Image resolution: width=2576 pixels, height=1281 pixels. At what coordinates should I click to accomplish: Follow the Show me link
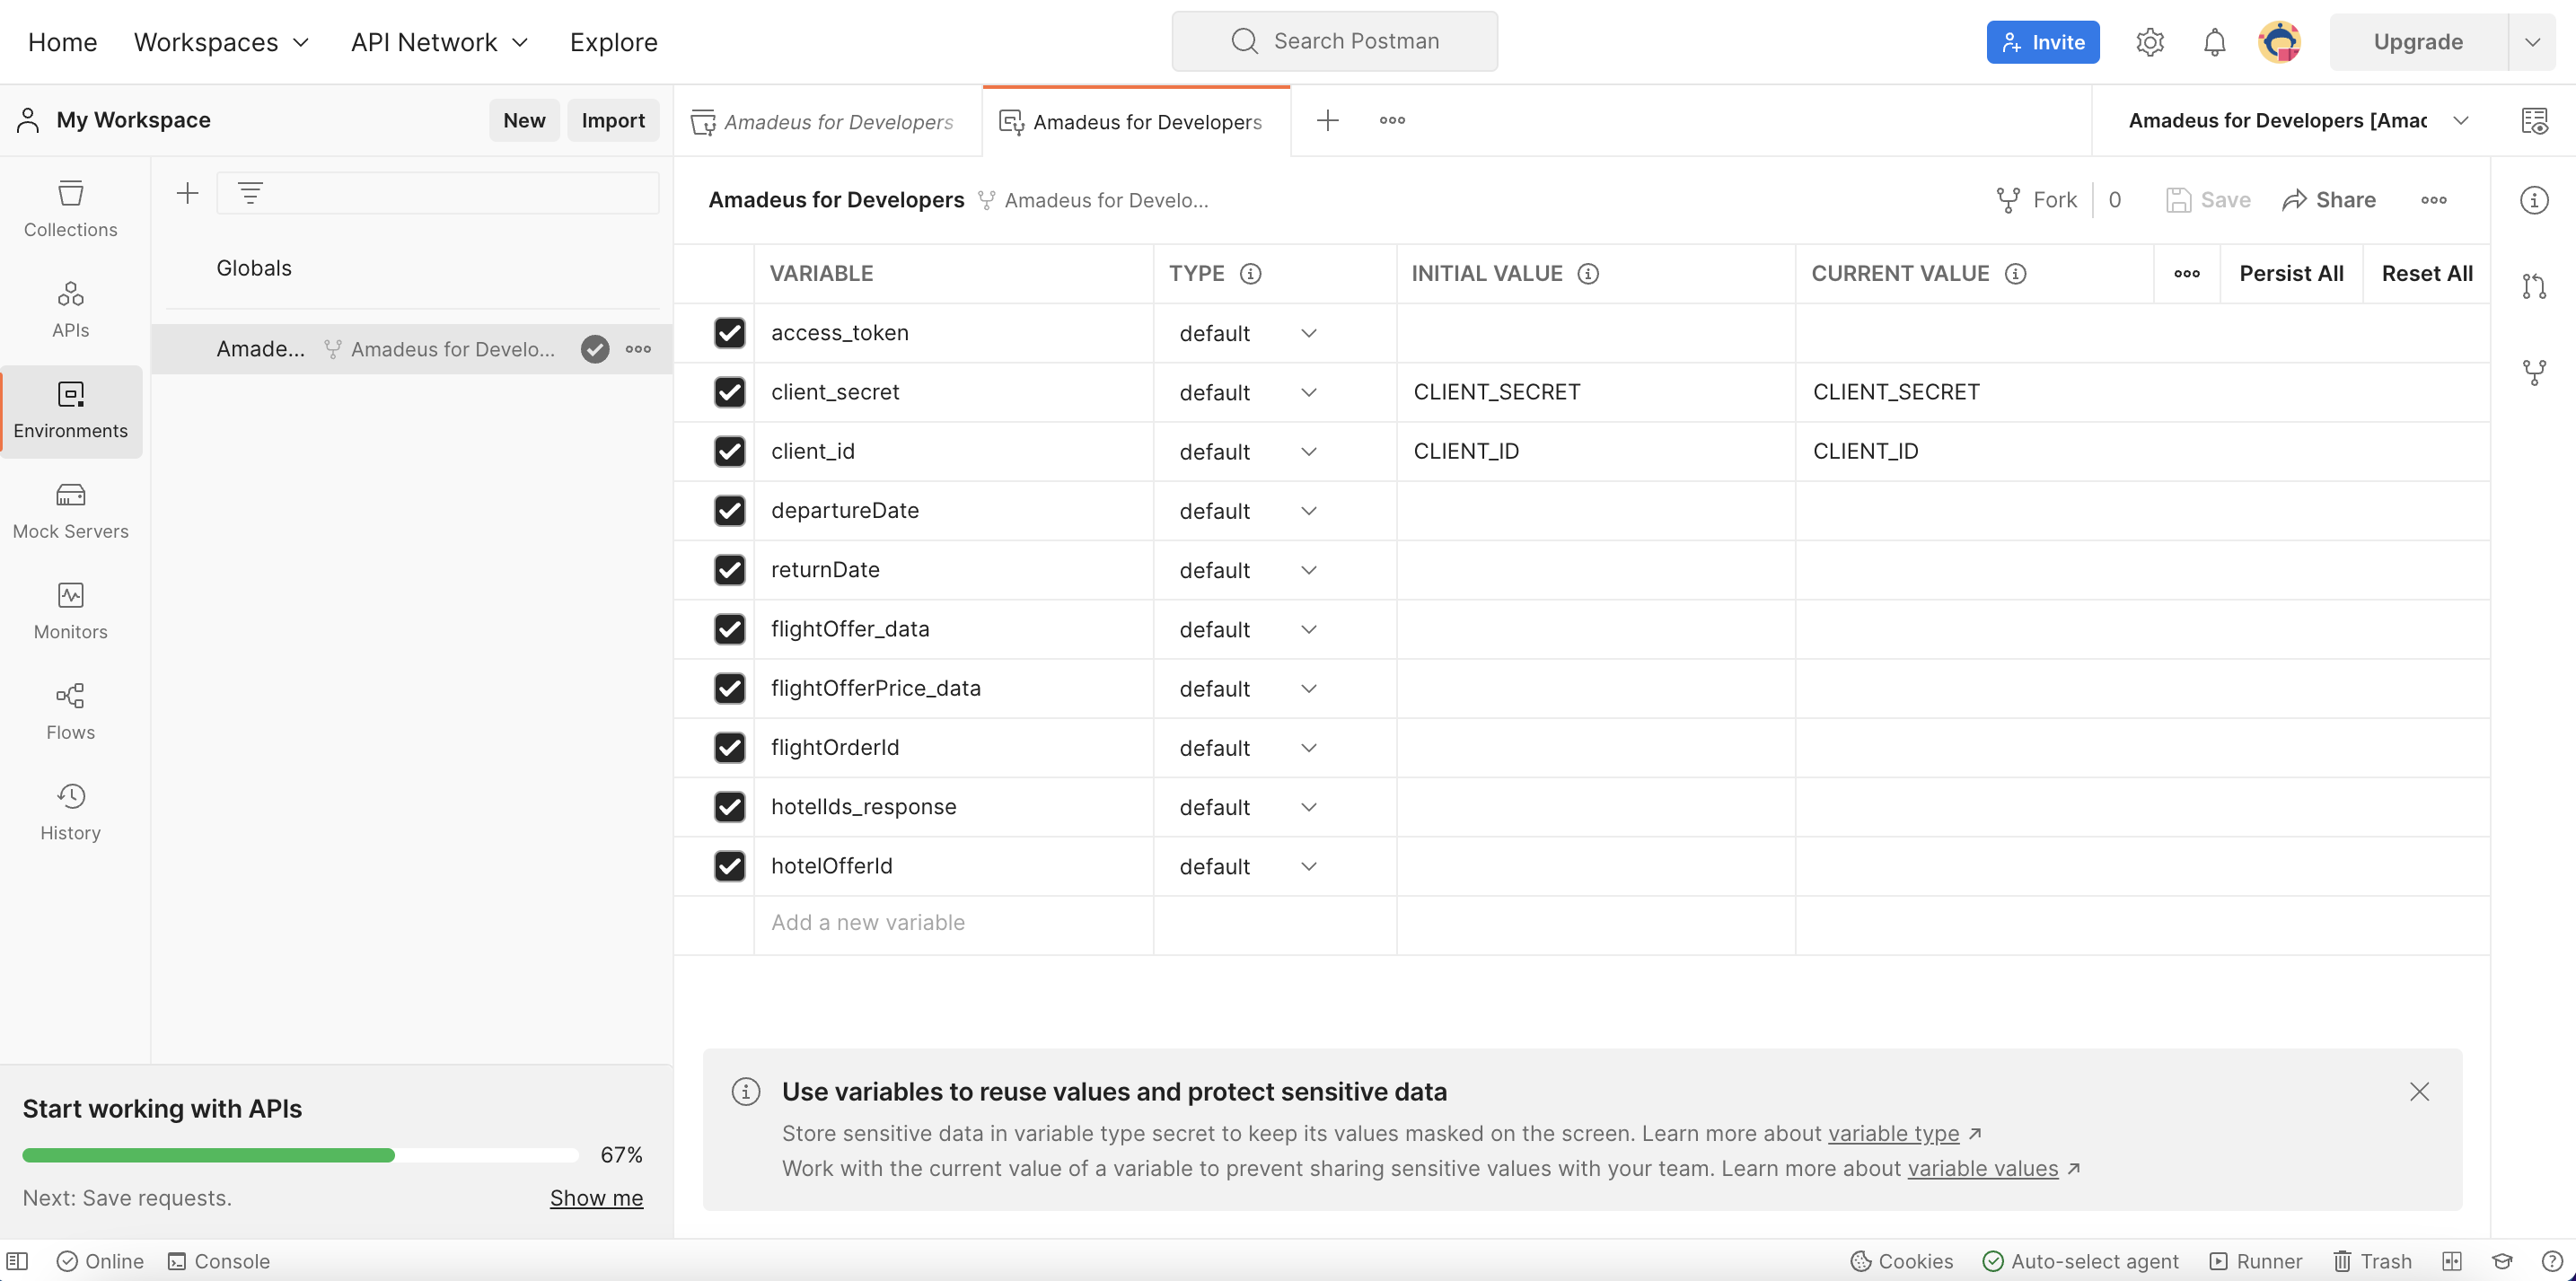tap(596, 1198)
